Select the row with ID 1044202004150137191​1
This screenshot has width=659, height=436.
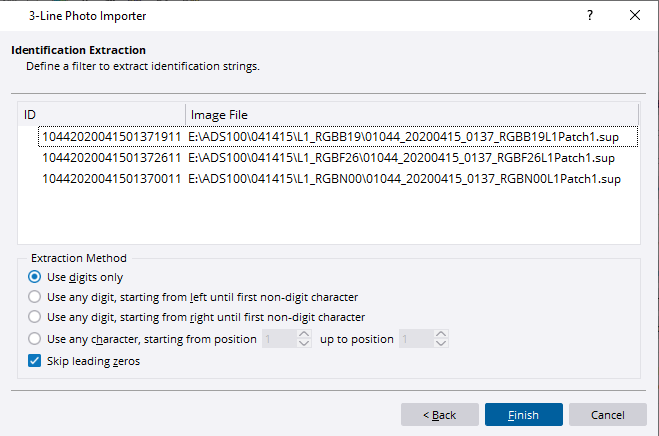[110, 136]
